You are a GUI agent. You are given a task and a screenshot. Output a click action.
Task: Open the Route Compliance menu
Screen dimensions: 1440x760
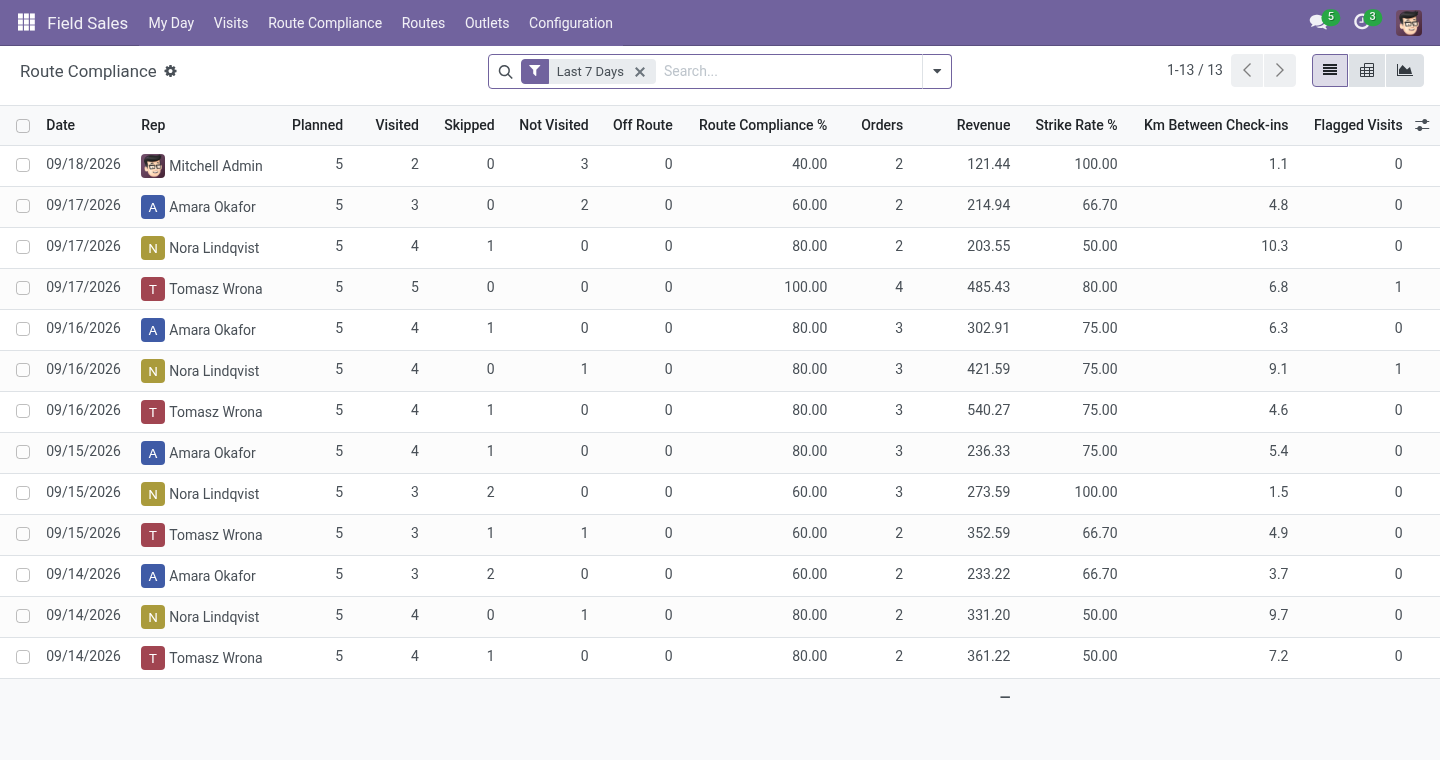pyautogui.click(x=325, y=23)
